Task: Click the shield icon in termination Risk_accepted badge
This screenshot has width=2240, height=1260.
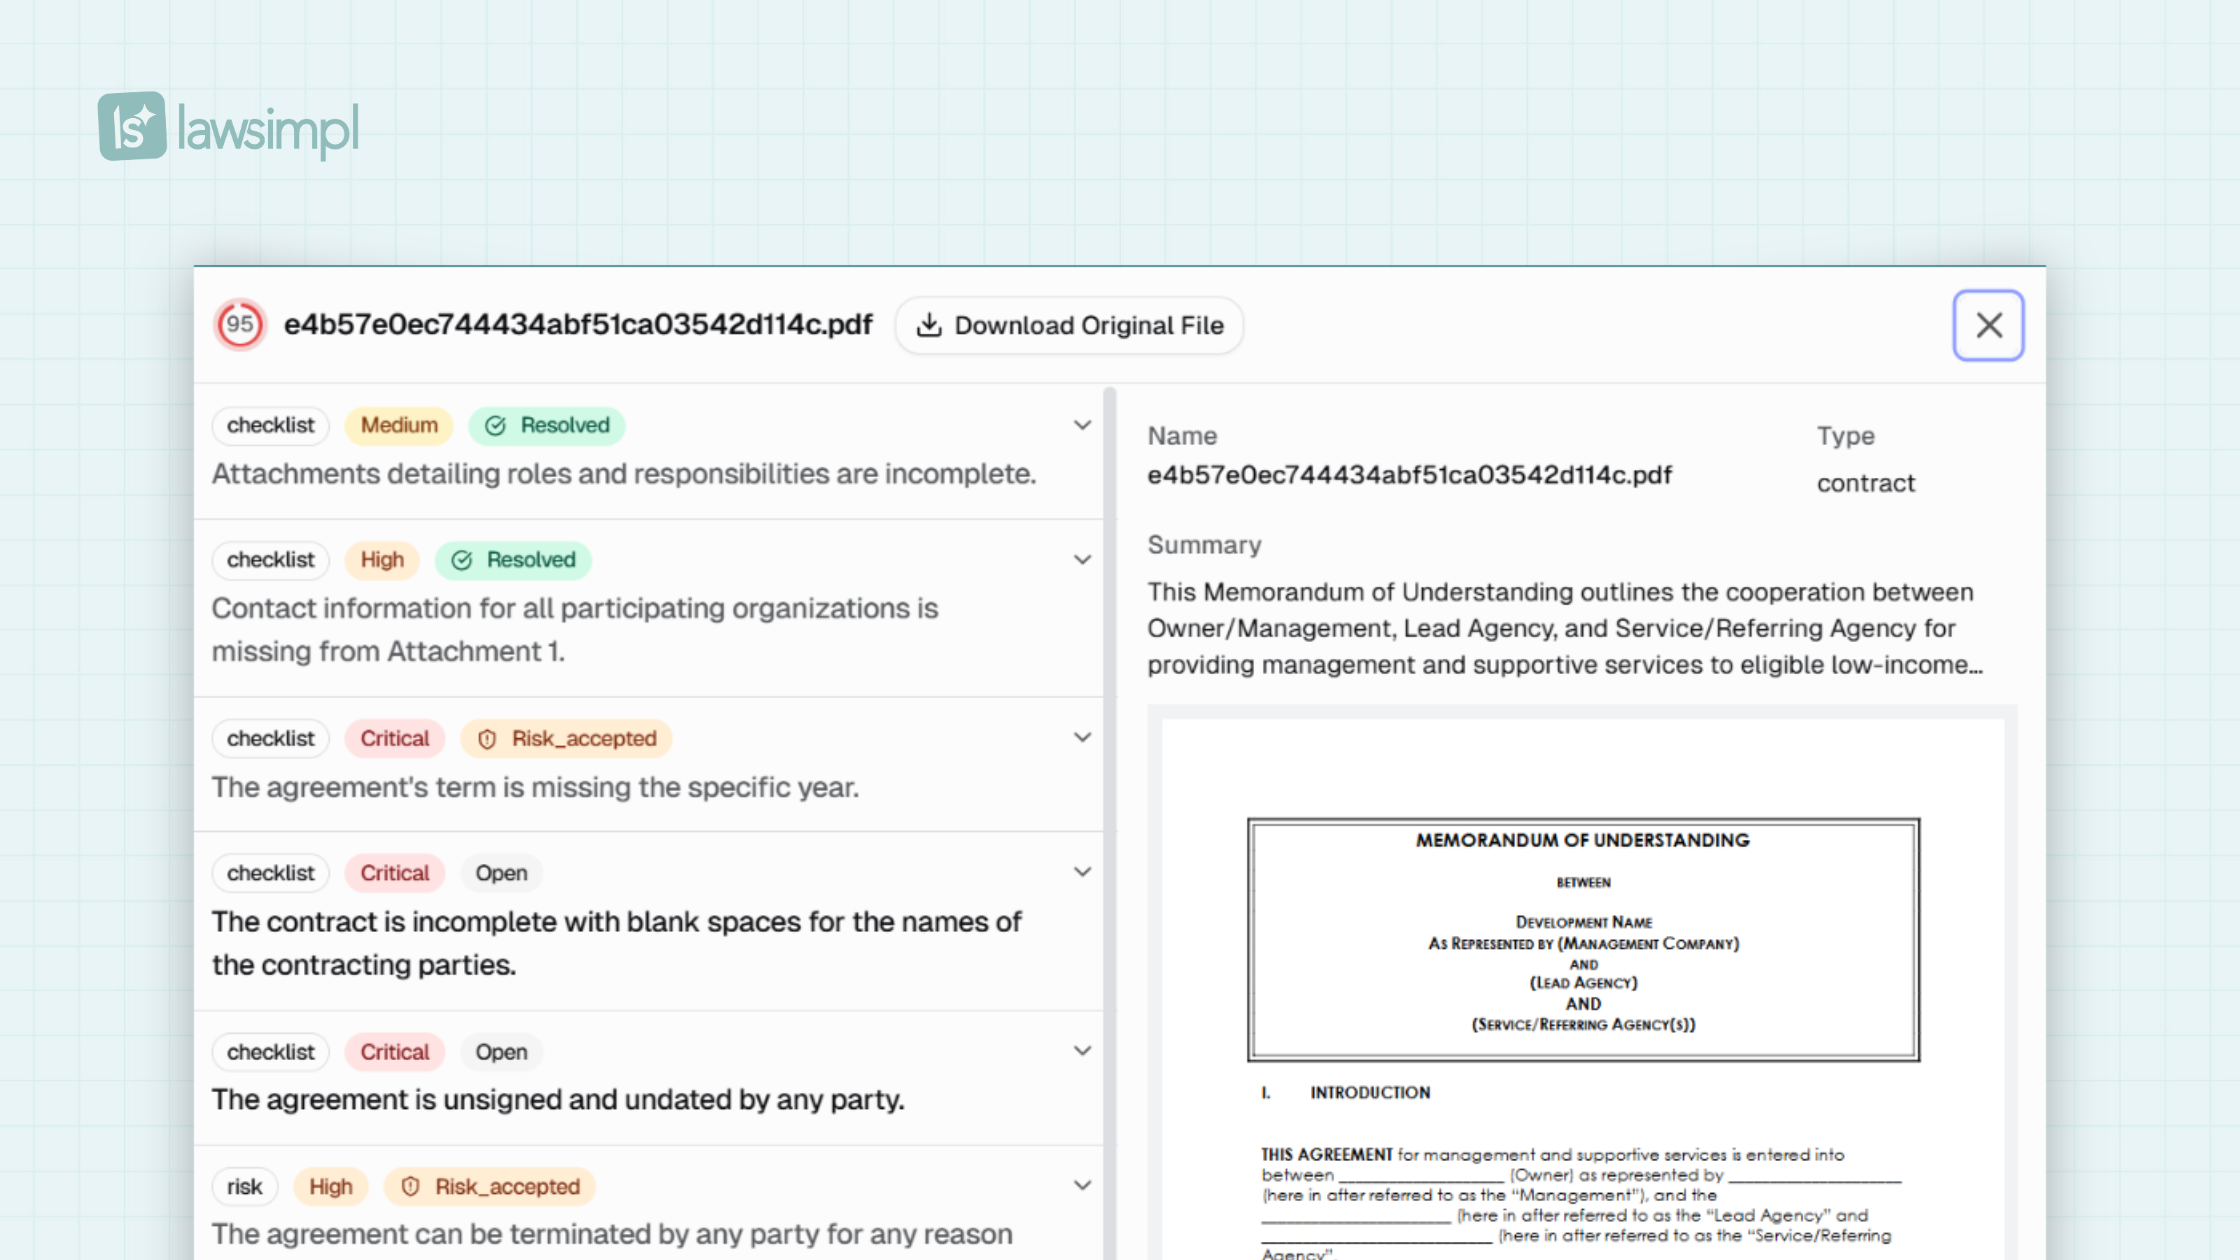Action: (410, 1187)
